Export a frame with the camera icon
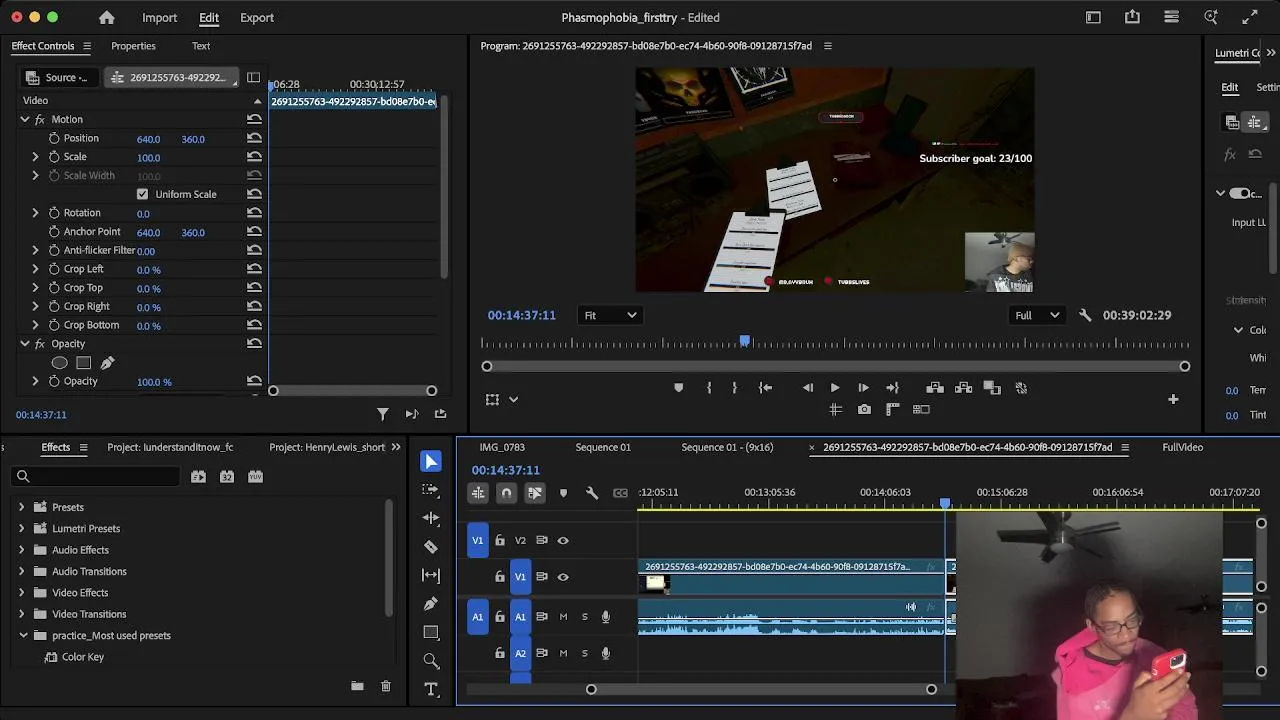The width and height of the screenshot is (1280, 720). 864,409
